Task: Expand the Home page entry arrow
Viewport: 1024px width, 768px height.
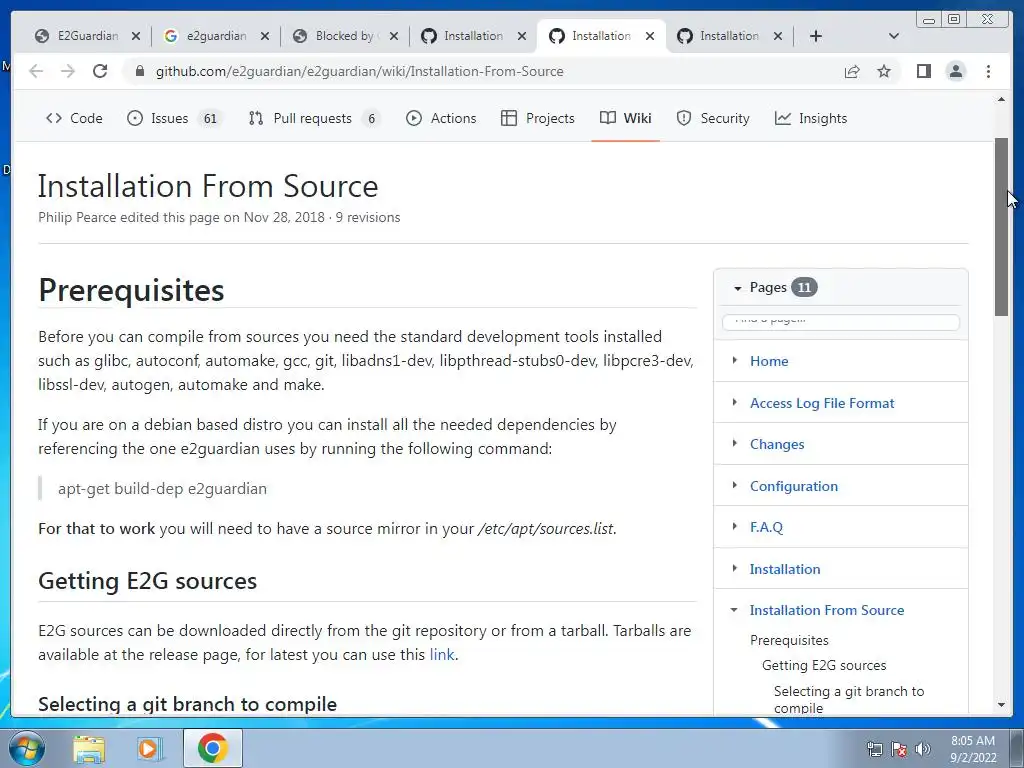Action: tap(735, 360)
